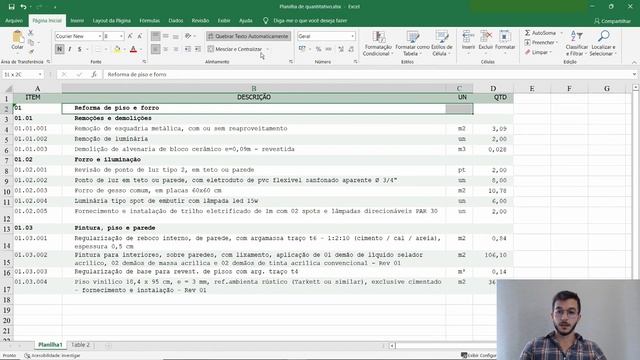Click the insert function fx icon
Image resolution: width=640 pixels, height=360 pixels.
point(94,74)
